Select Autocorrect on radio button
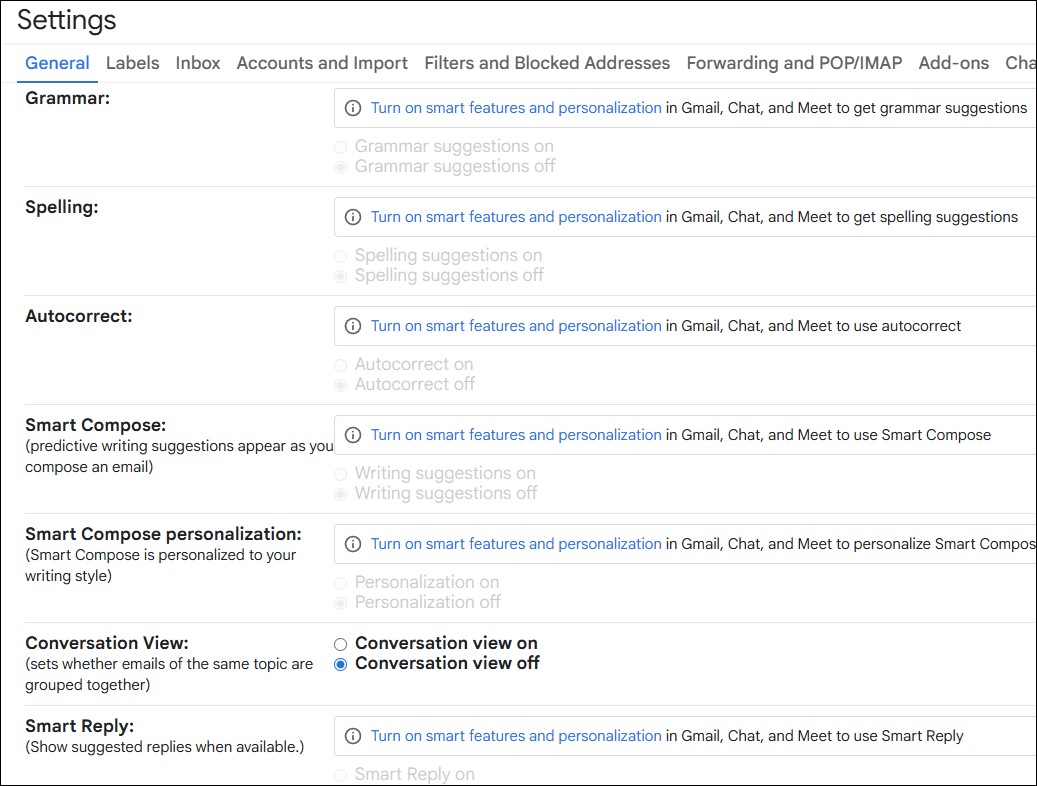This screenshot has height=786, width=1037. [341, 365]
